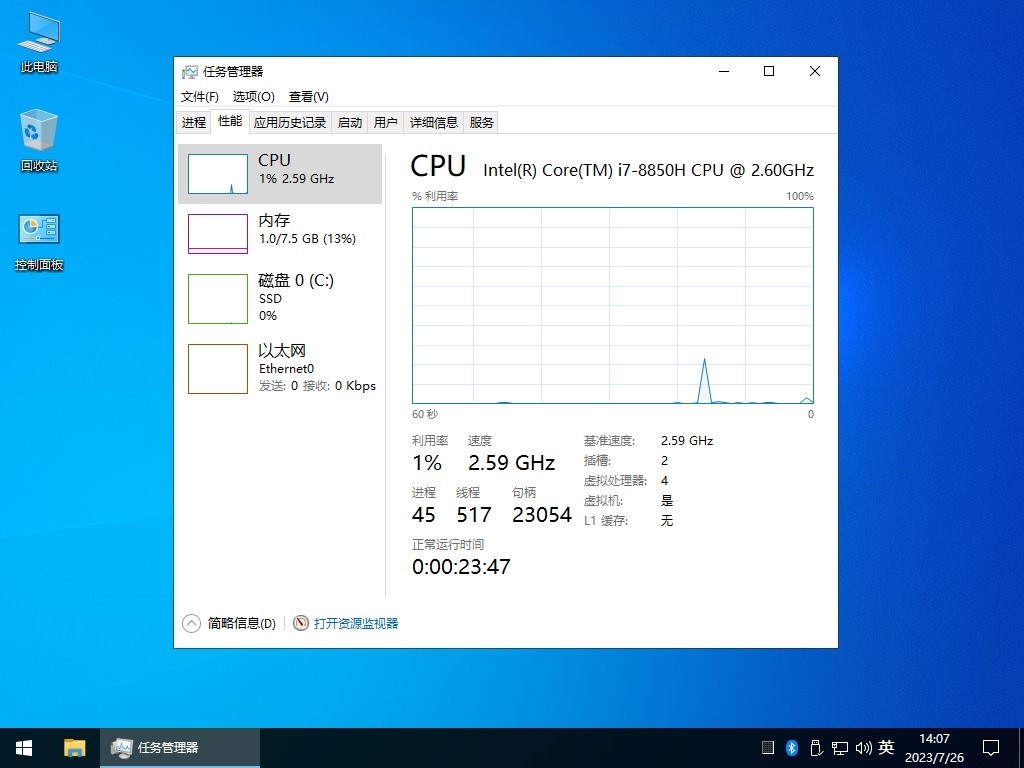Click inside the CPU utilization graph
The width and height of the screenshot is (1024, 768).
(x=612, y=305)
